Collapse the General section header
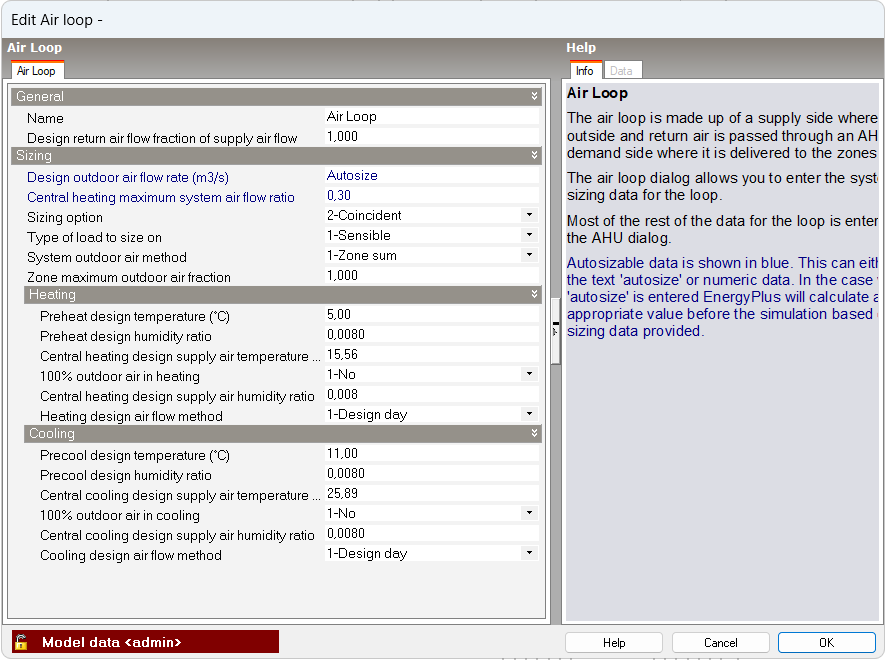The width and height of the screenshot is (890, 660). pyautogui.click(x=535, y=97)
